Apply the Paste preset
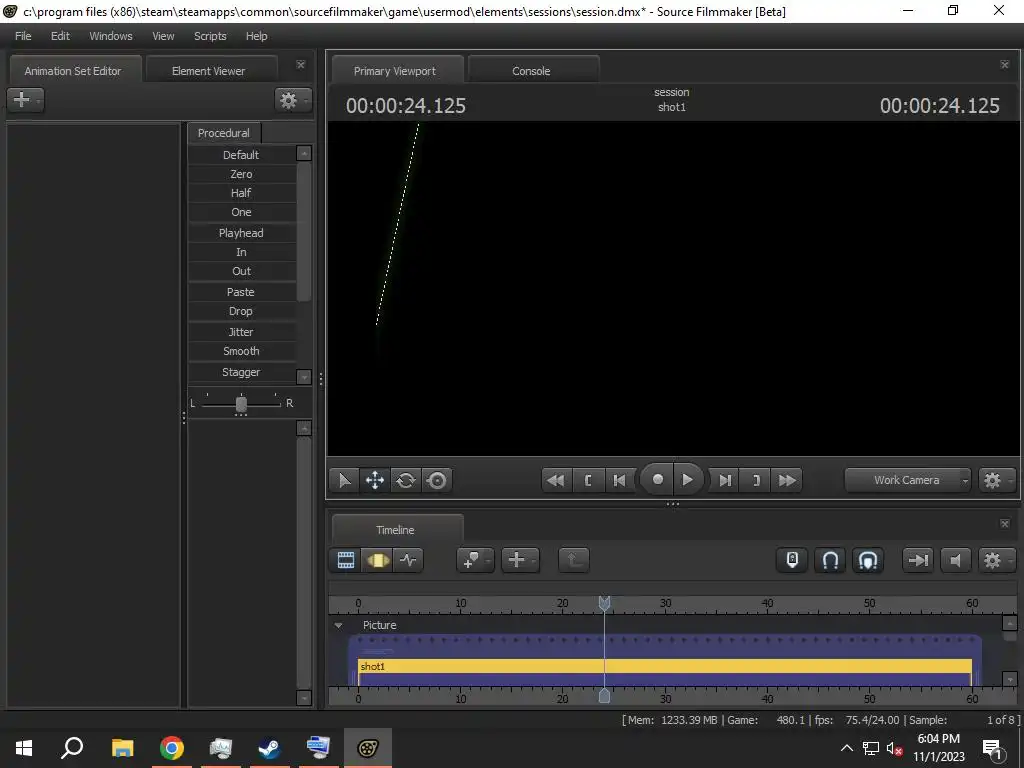The width and height of the screenshot is (1024, 768). [242, 292]
